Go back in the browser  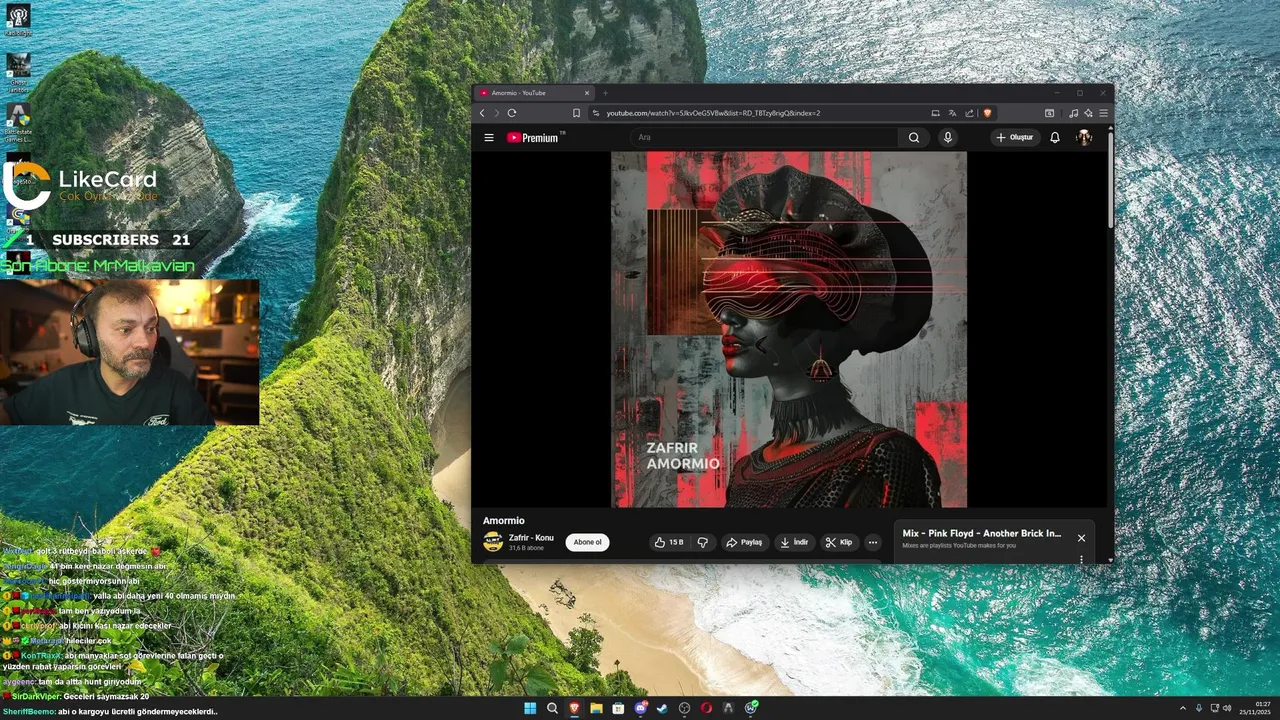point(482,113)
